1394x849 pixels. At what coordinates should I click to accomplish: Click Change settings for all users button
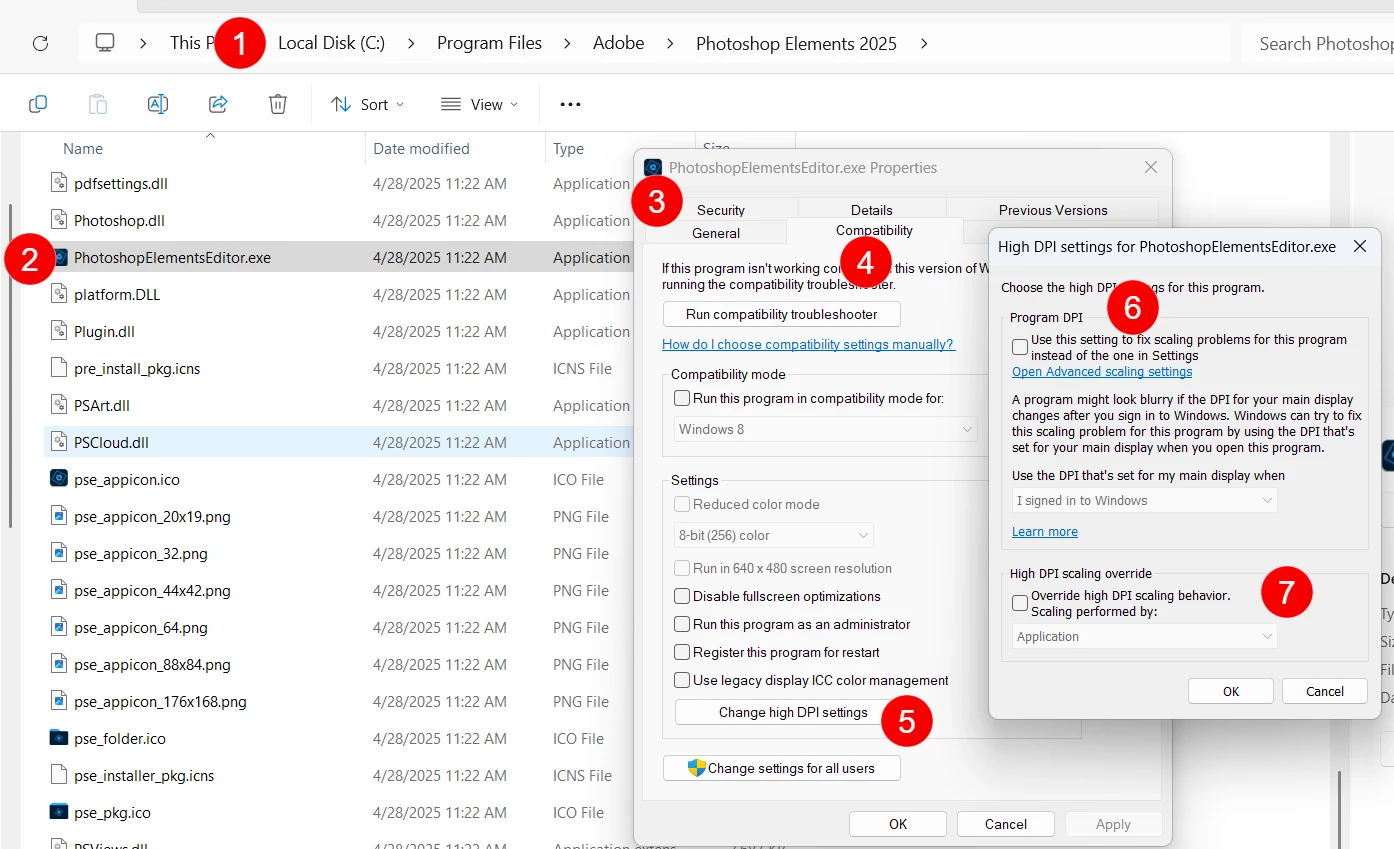(x=781, y=768)
